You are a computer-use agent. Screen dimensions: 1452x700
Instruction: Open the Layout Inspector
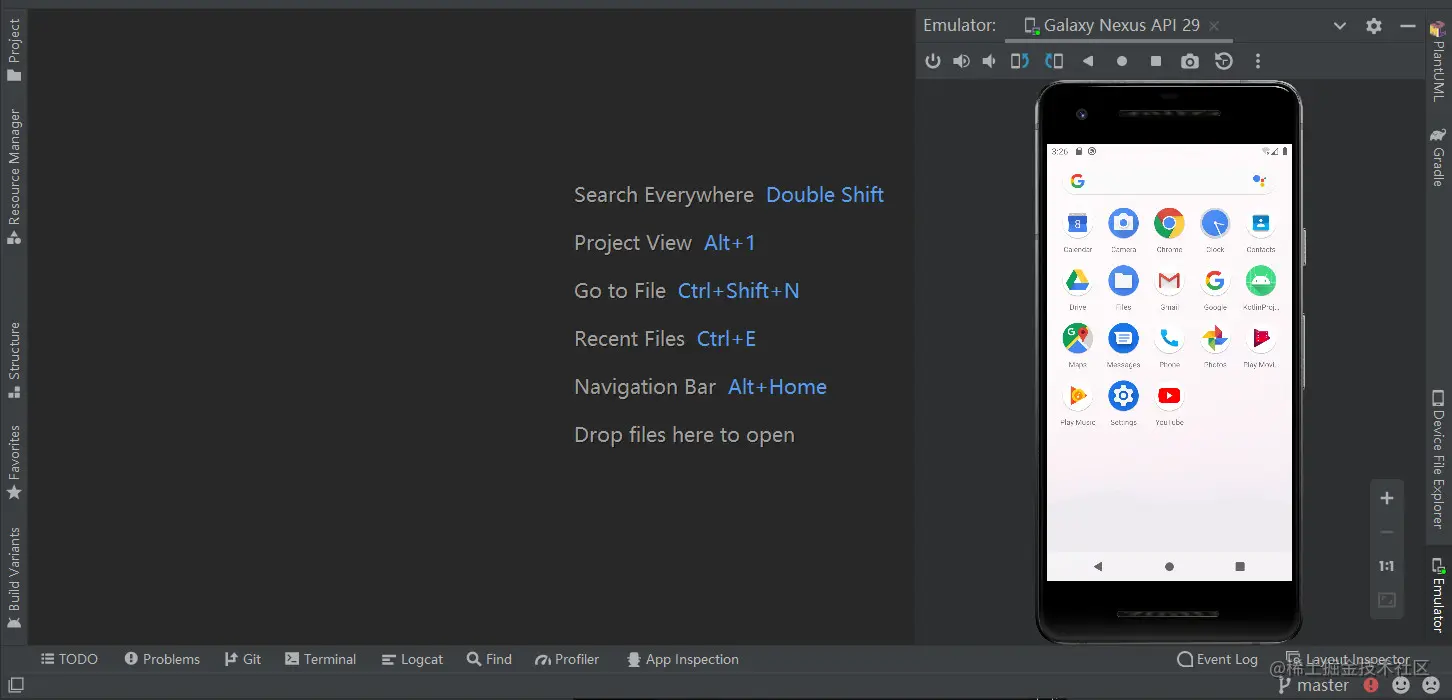pyautogui.click(x=1352, y=659)
